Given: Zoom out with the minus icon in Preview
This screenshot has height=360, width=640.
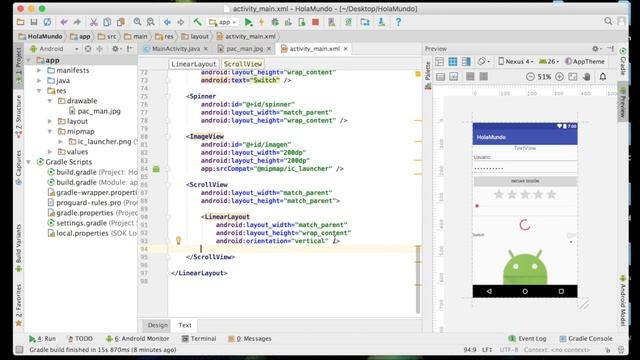Looking at the screenshot, I should coord(530,76).
